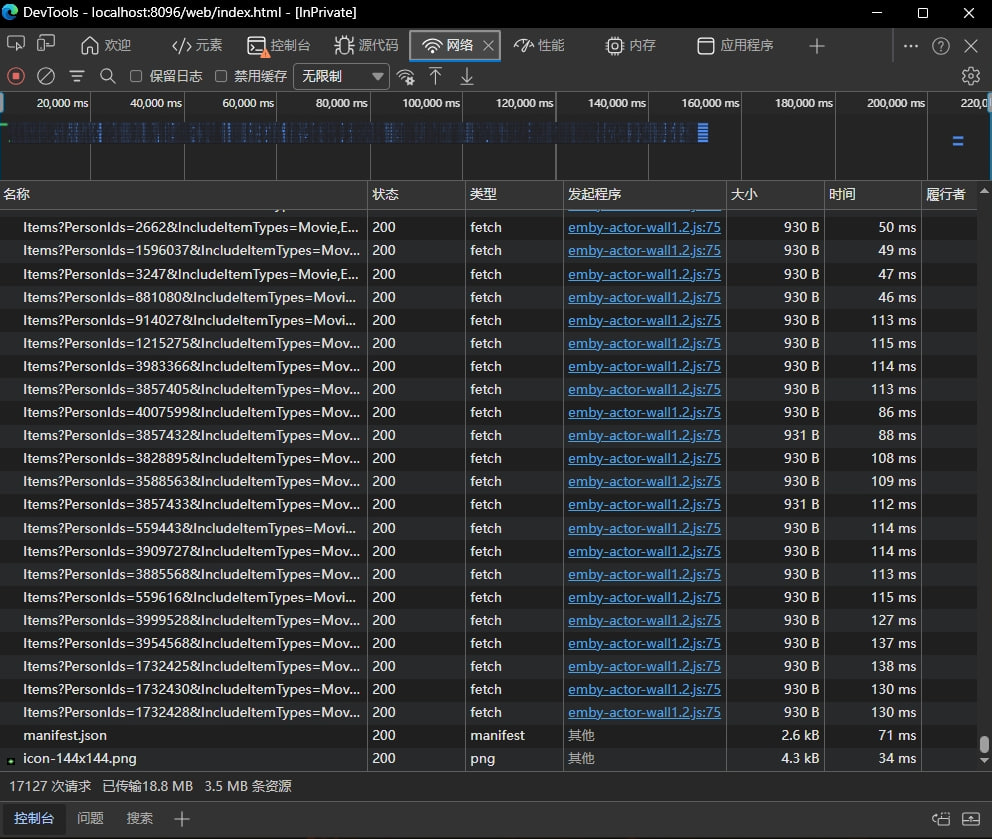
Task: Open the 内存 tab
Action: 630,46
